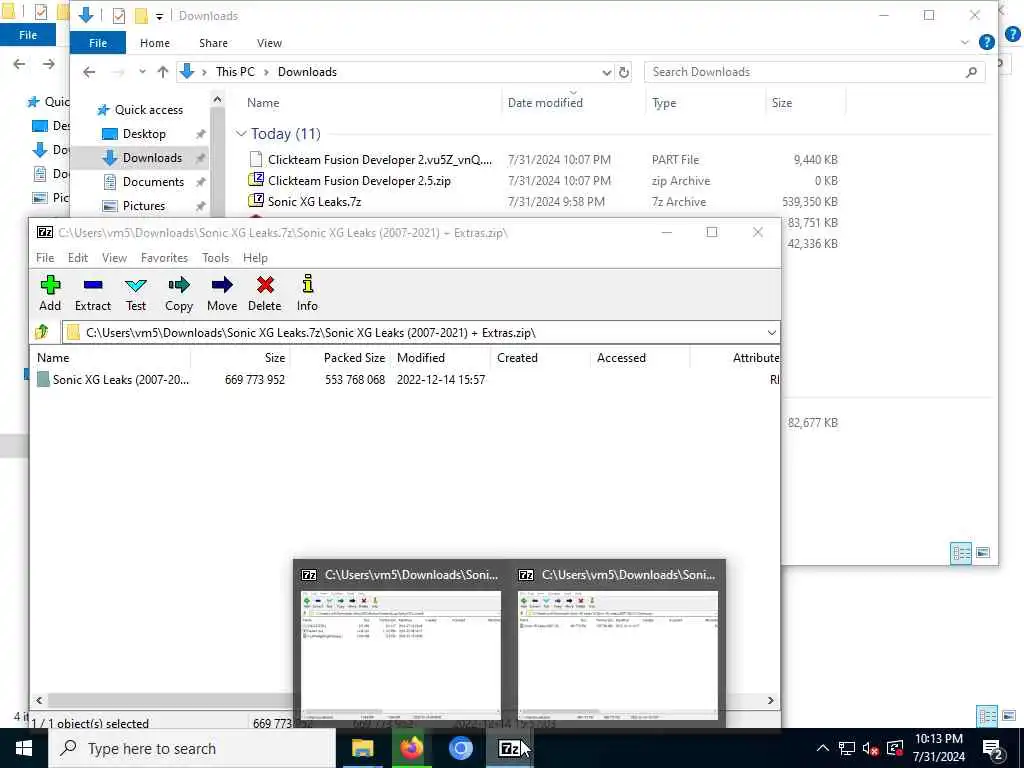The width and height of the screenshot is (1024, 768).
Task: Open Explorer Help question mark icon
Action: point(987,42)
